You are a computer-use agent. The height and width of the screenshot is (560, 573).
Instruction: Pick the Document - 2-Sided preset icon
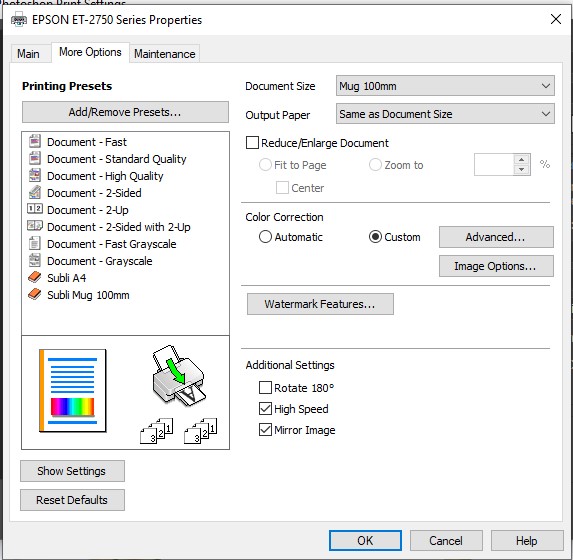(x=35, y=192)
